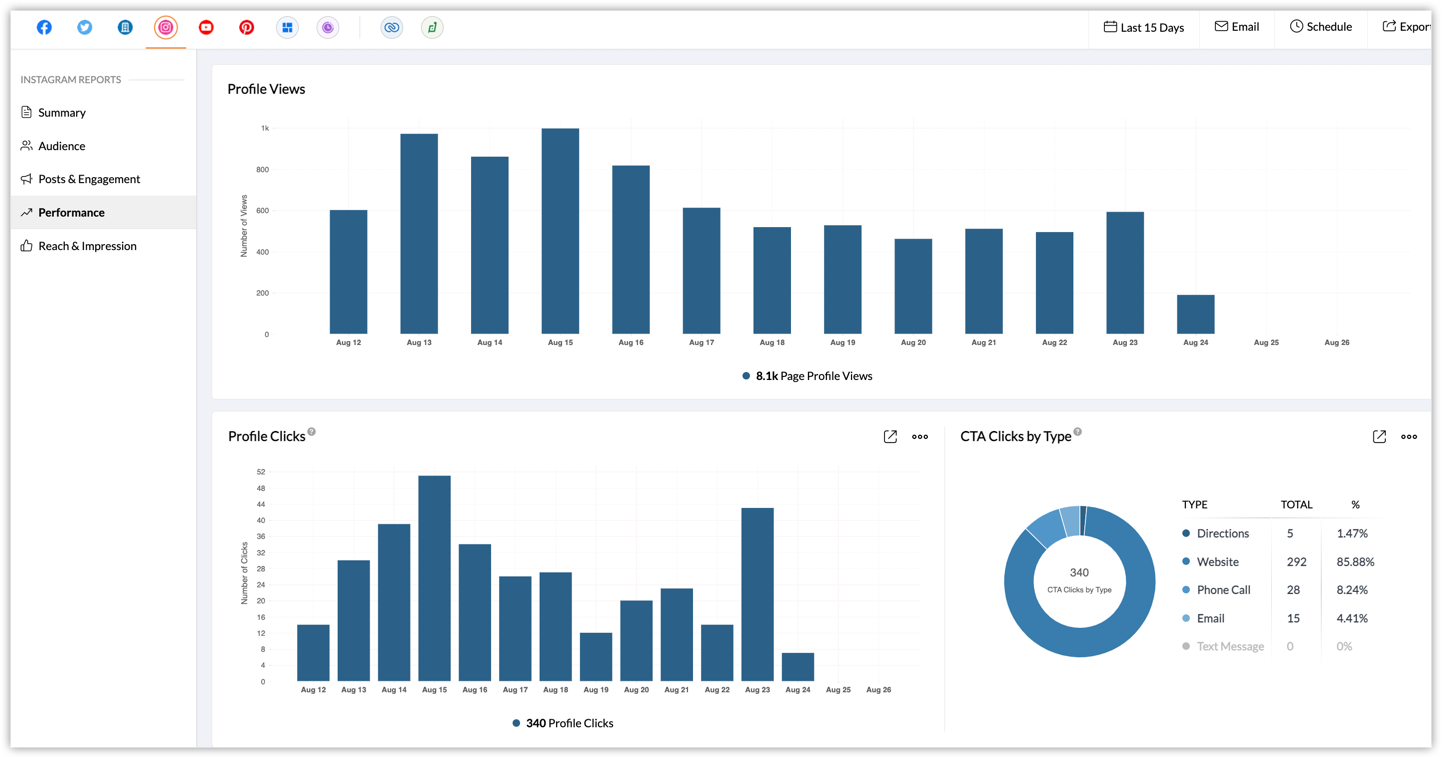The image size is (1442, 758).
Task: Open the YouTube channel icon
Action: pyautogui.click(x=206, y=27)
